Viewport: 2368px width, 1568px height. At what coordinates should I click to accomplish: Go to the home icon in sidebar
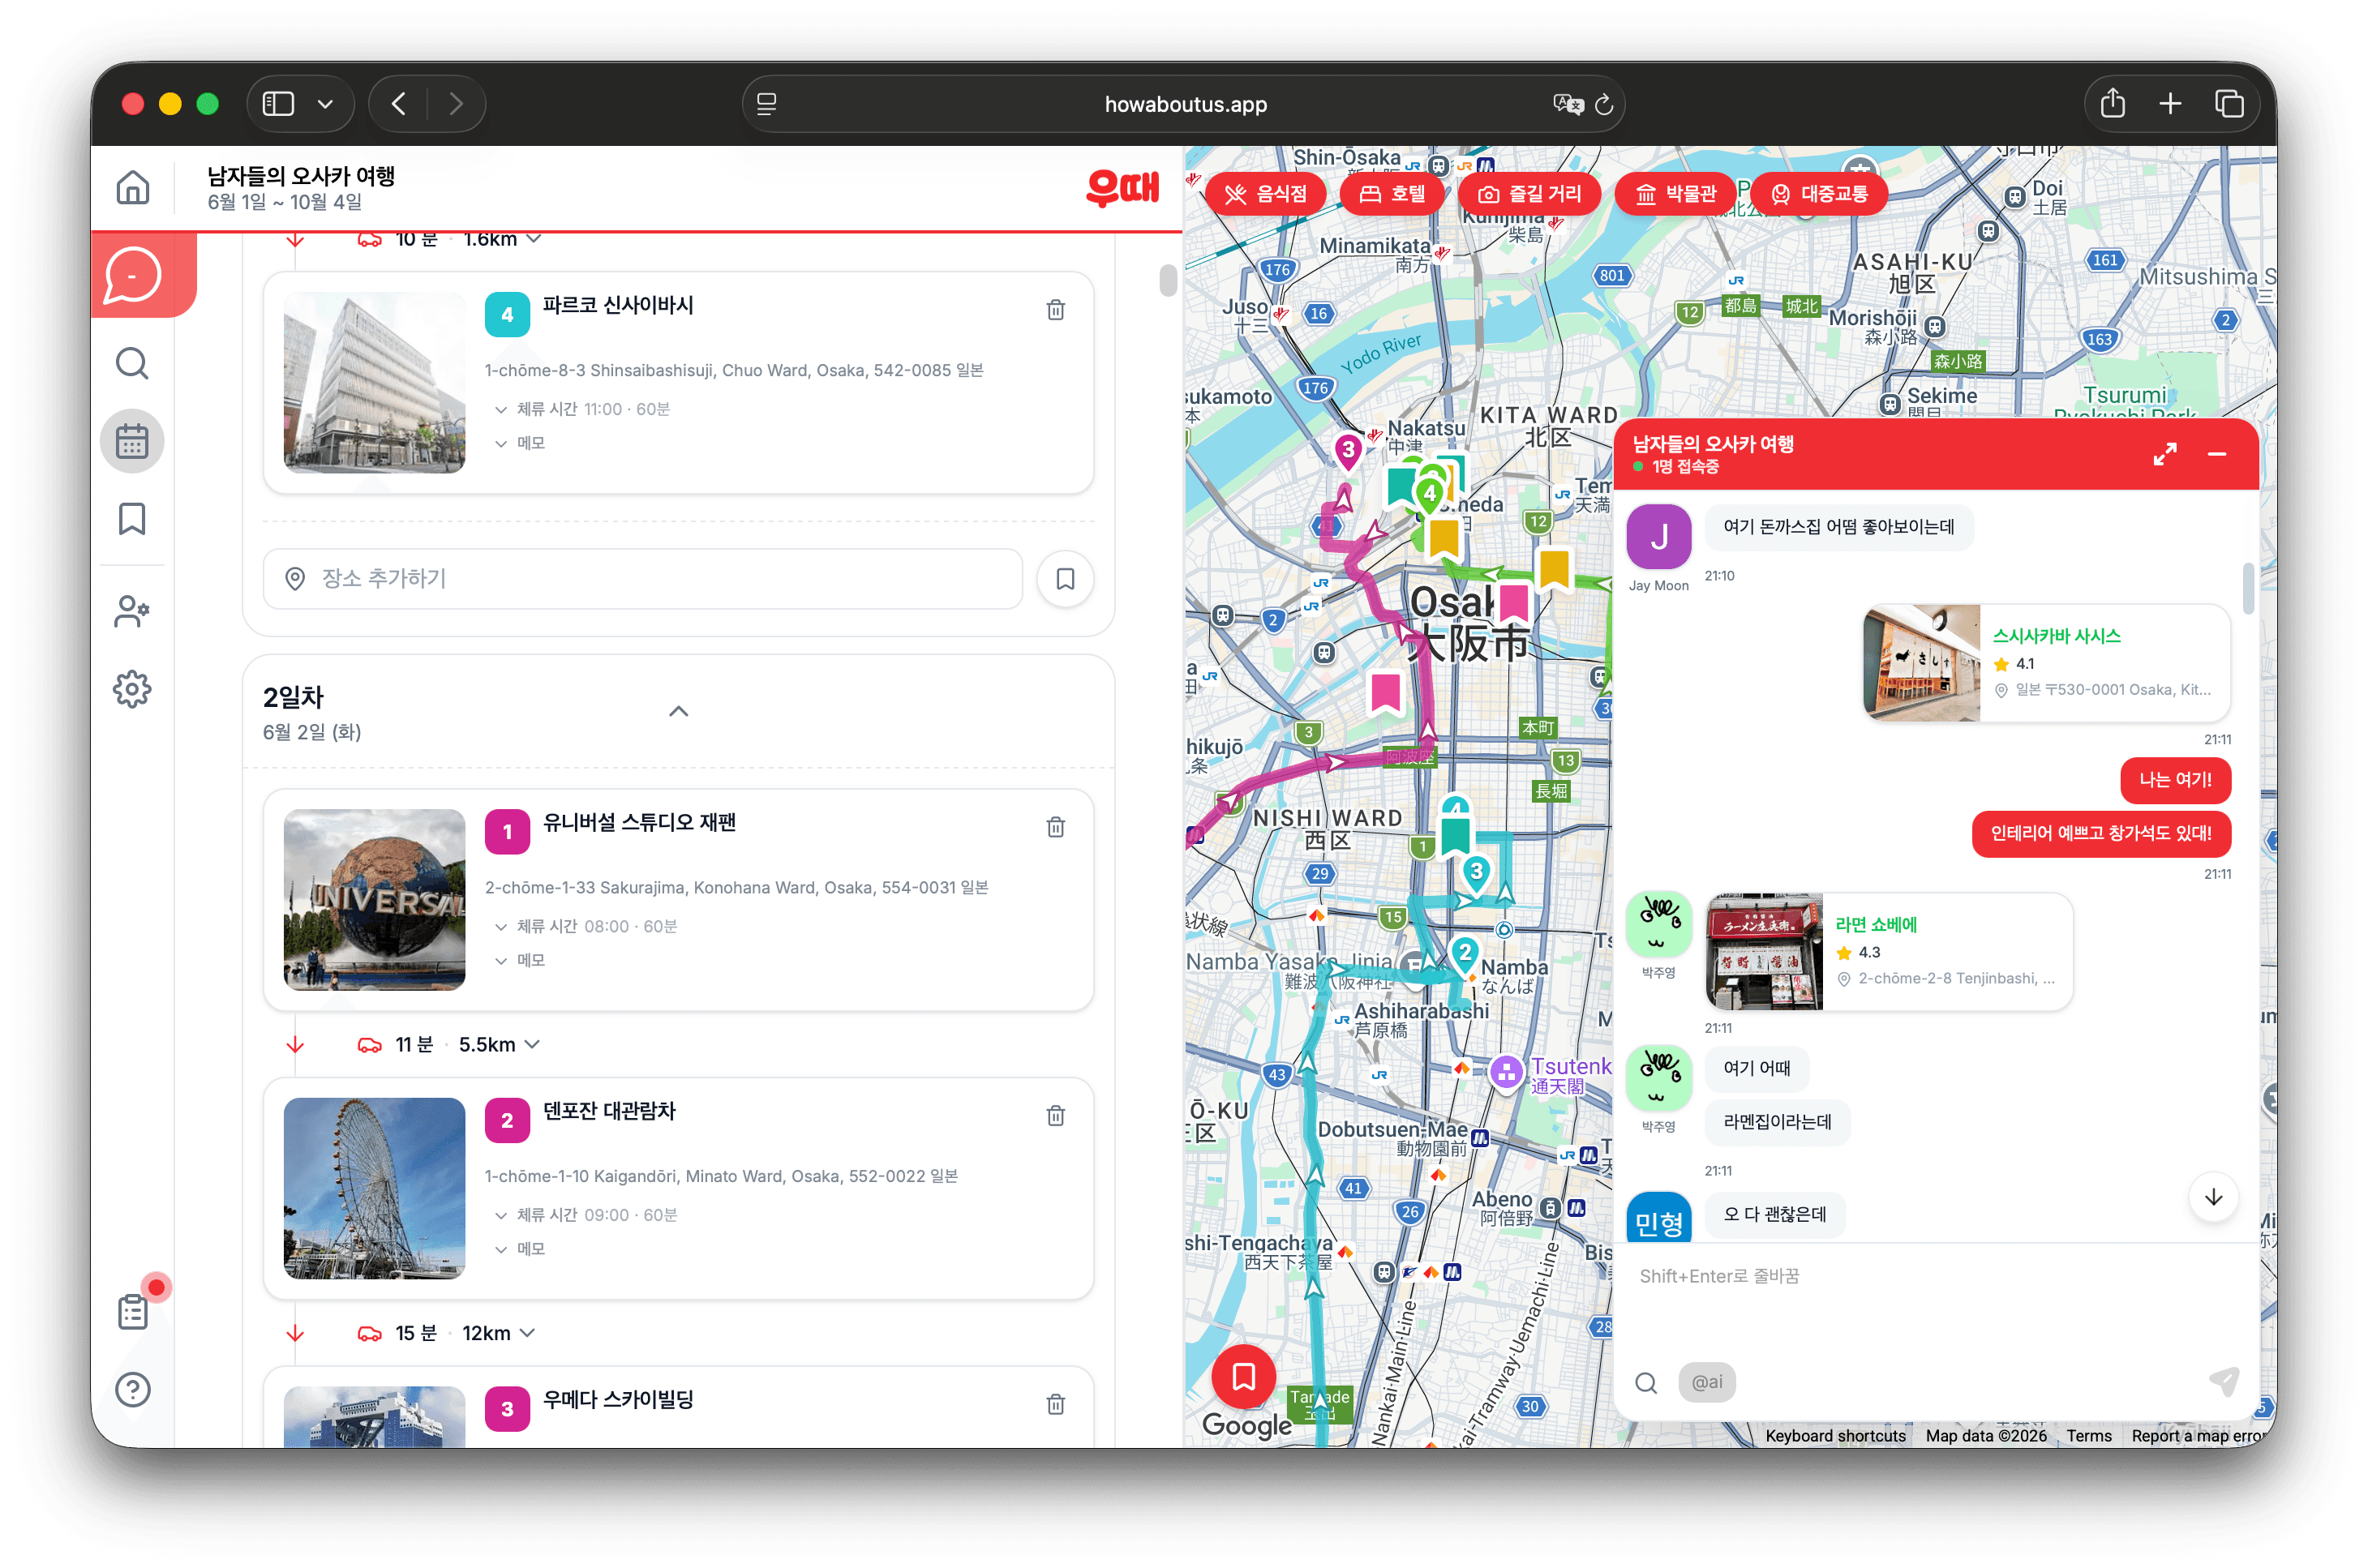pyautogui.click(x=132, y=187)
